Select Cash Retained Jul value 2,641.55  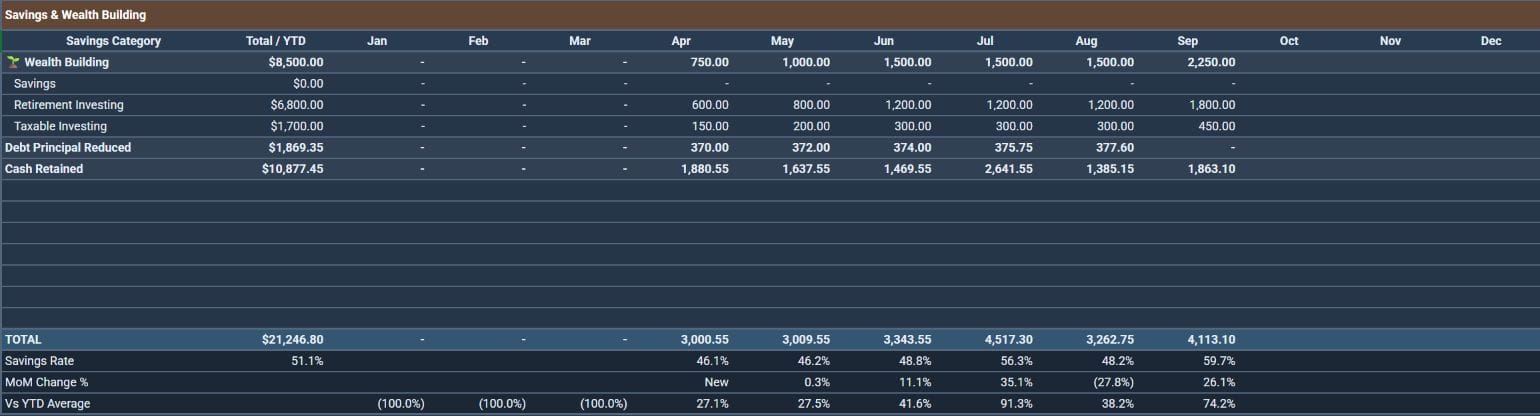[1009, 169]
